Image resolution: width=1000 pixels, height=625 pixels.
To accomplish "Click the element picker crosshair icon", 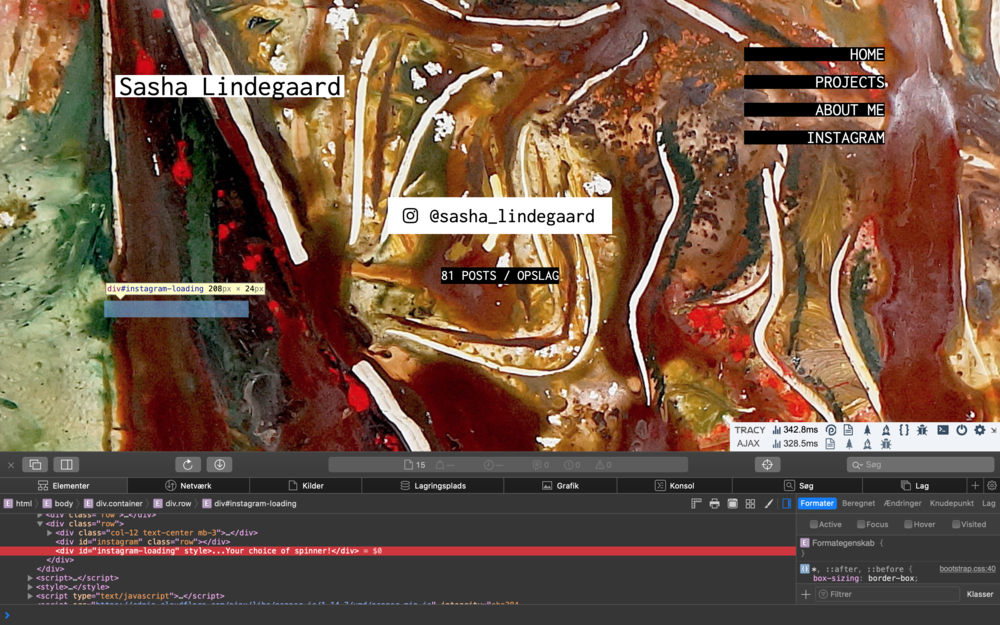I will click(767, 464).
